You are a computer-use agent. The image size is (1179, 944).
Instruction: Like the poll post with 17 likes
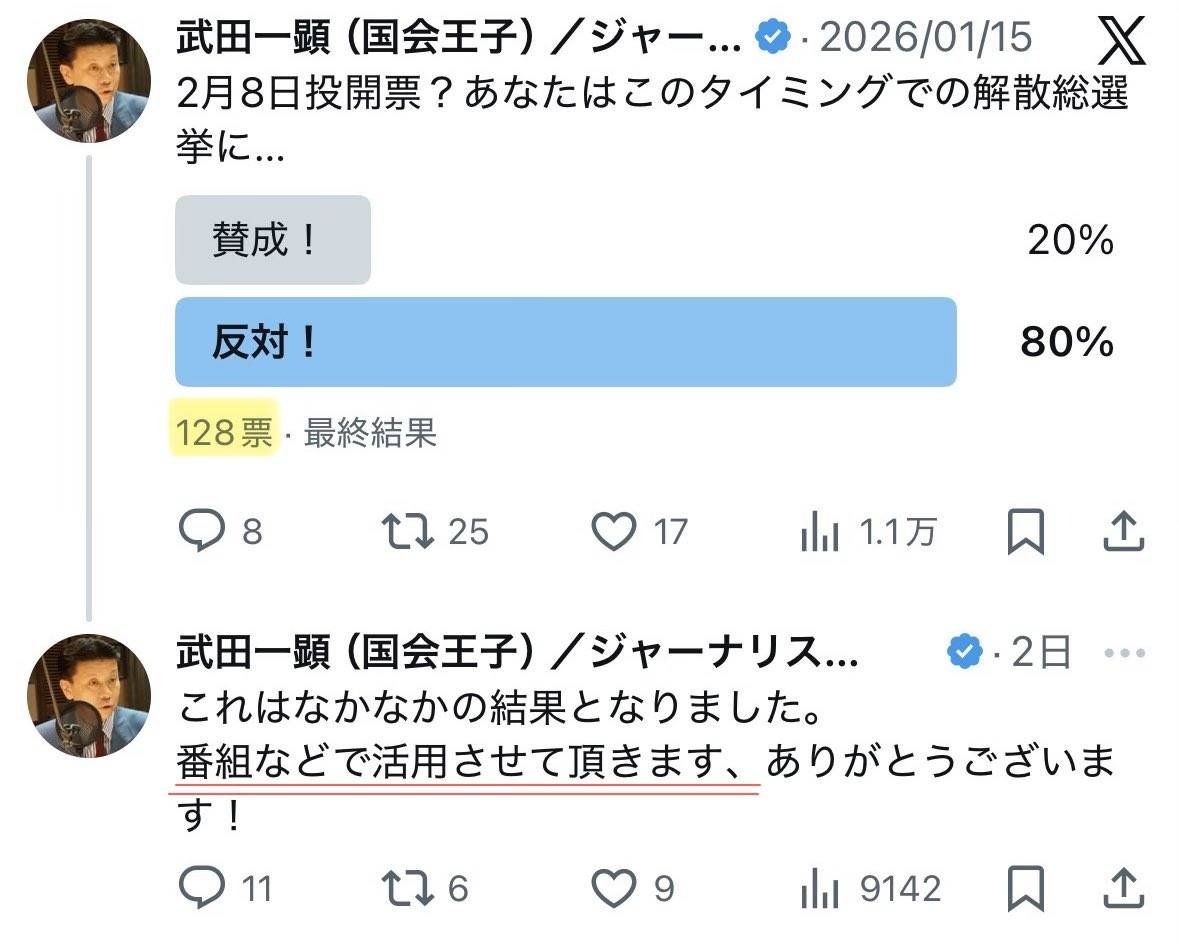[x=613, y=531]
